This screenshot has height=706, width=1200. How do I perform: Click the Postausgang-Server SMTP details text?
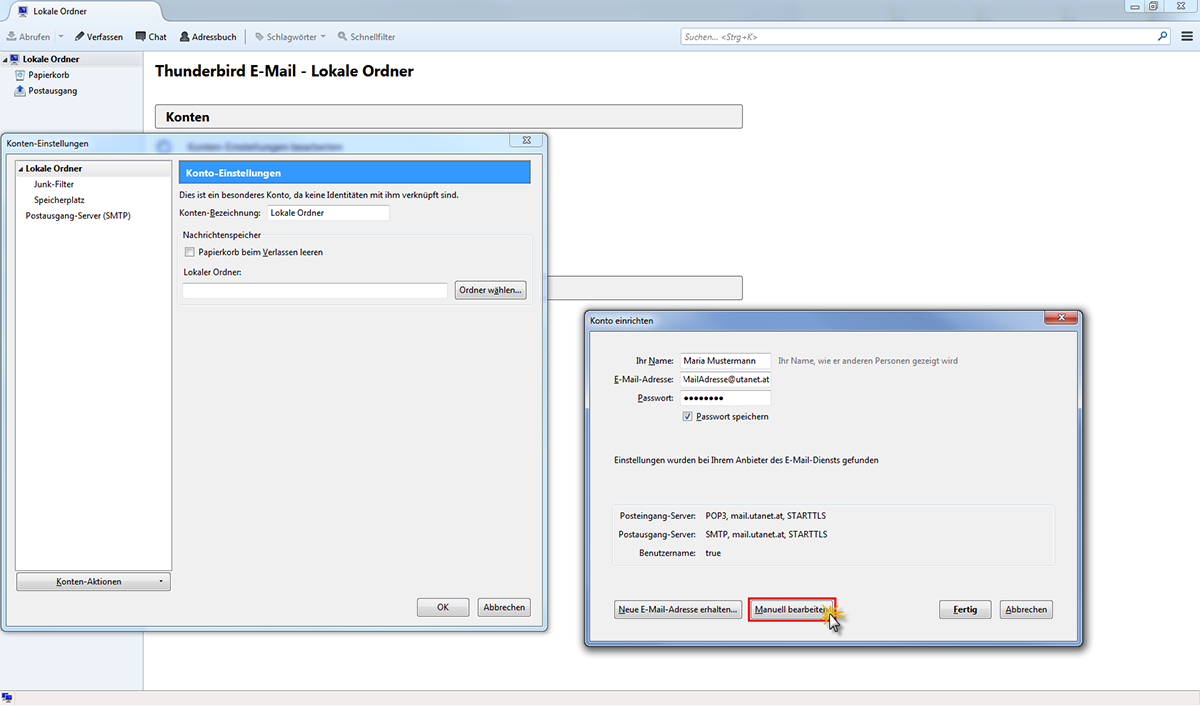pos(766,535)
